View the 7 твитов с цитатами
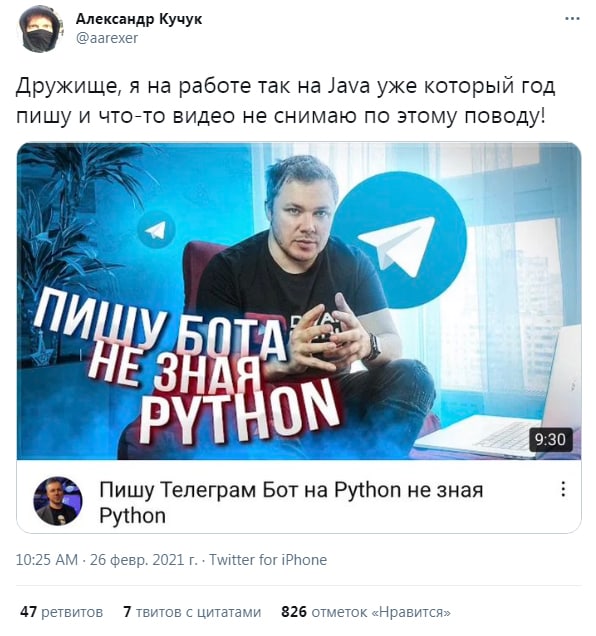This screenshot has width=596, height=636. [x=192, y=612]
